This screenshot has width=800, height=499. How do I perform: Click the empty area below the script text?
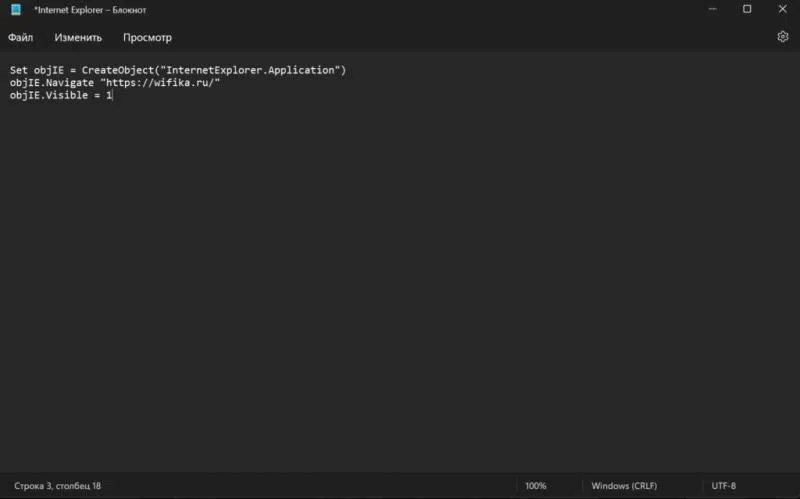coord(400,280)
